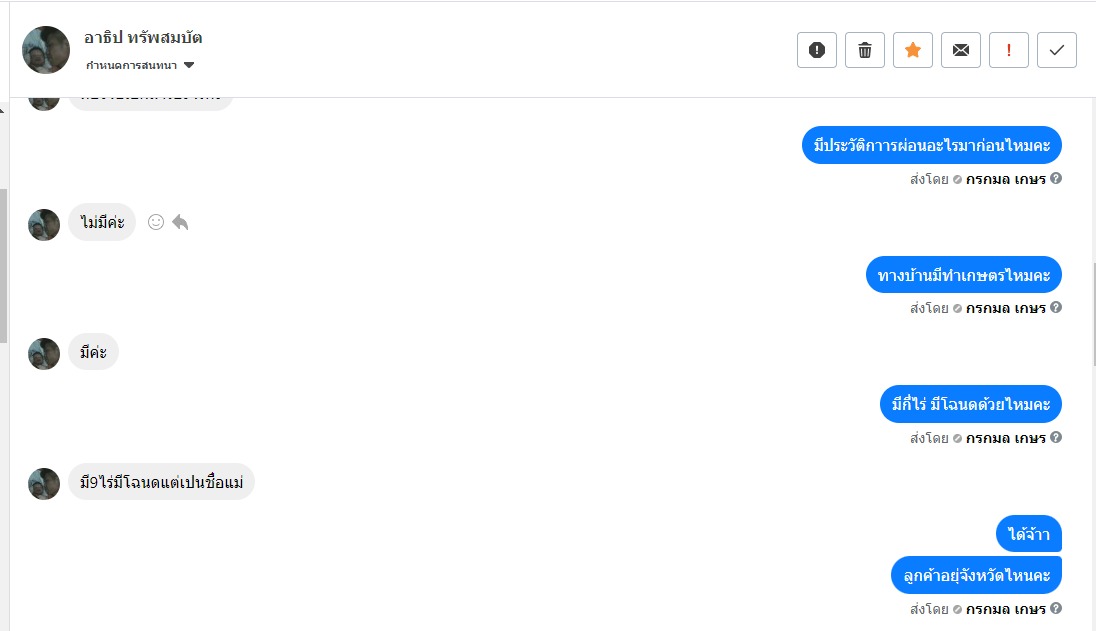Reply to the "ไม่มีค่ะ" message via the arrow
The width and height of the screenshot is (1096, 631).
point(180,222)
